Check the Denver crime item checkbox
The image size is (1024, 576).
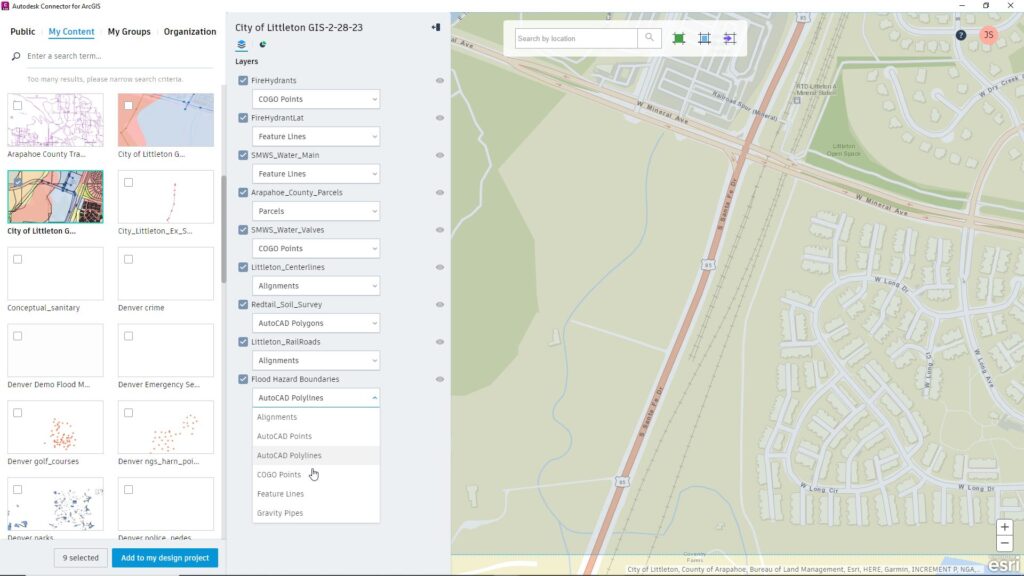click(x=129, y=259)
